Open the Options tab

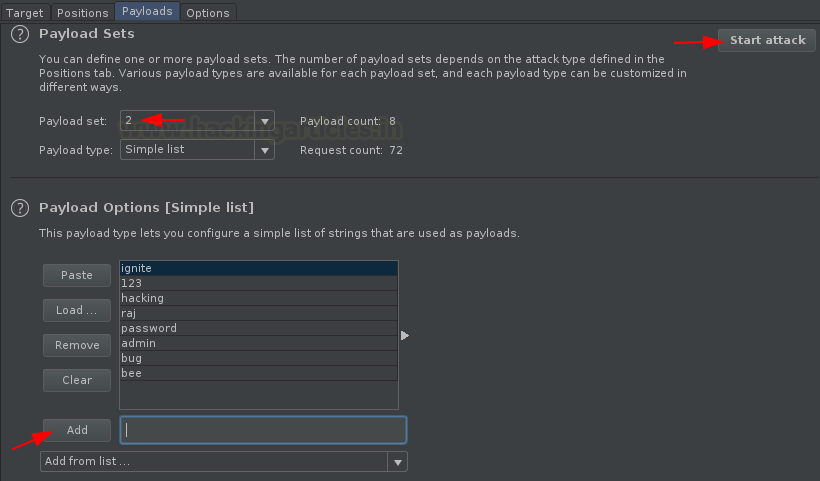click(x=207, y=13)
